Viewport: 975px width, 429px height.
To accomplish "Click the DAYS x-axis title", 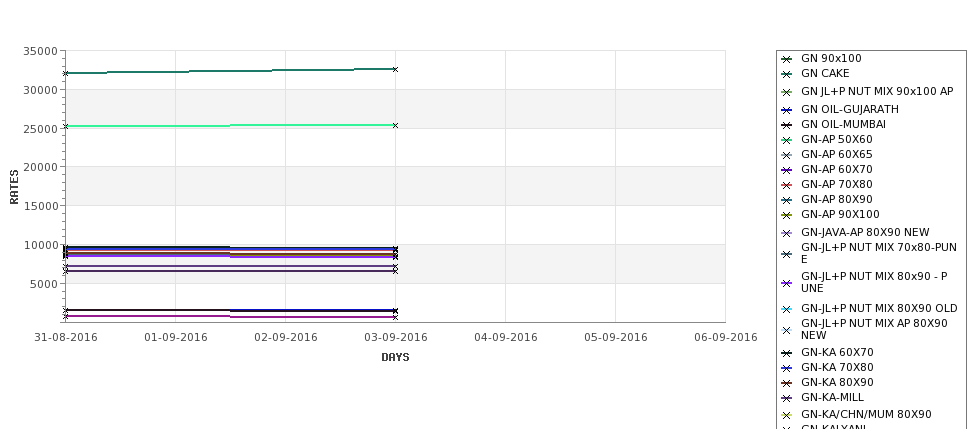I will pos(395,358).
